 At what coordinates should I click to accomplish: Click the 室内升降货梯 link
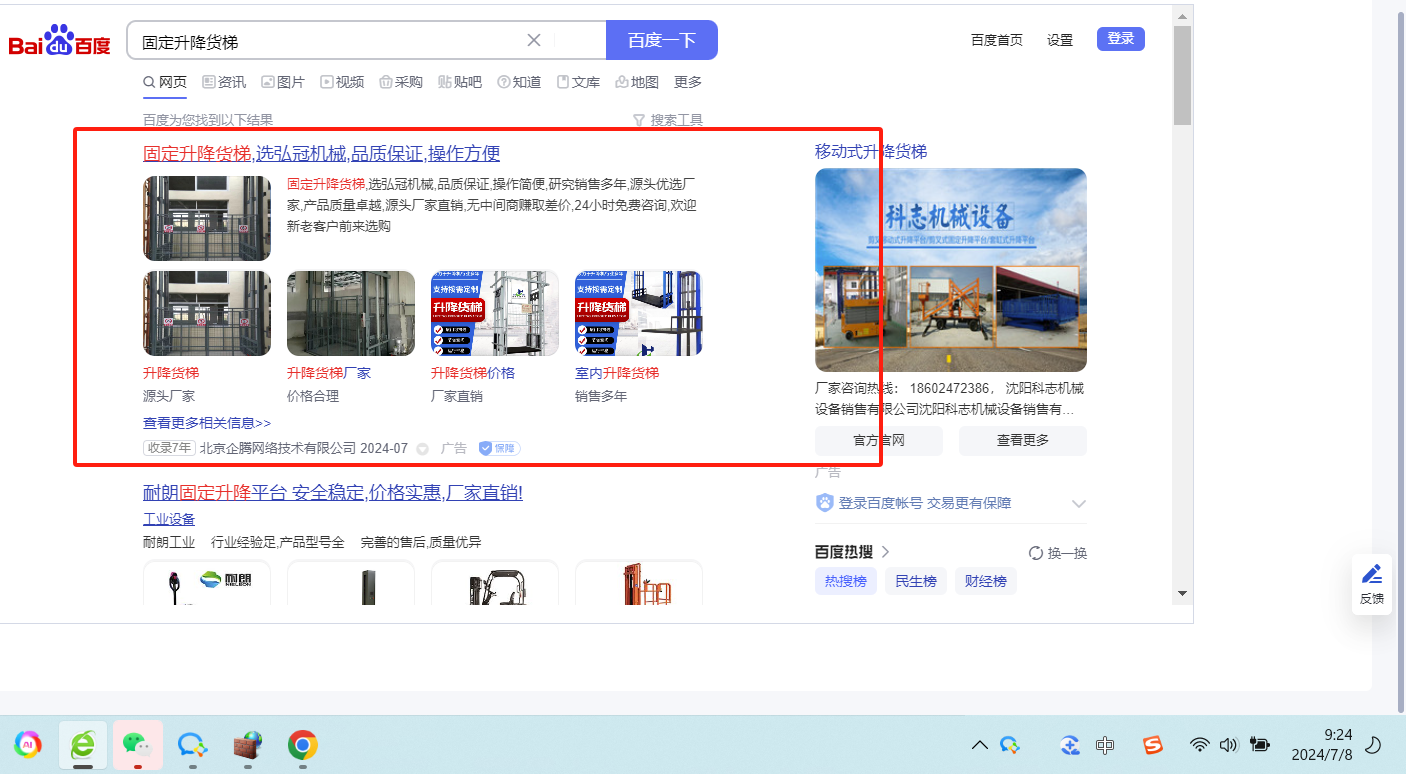[617, 373]
